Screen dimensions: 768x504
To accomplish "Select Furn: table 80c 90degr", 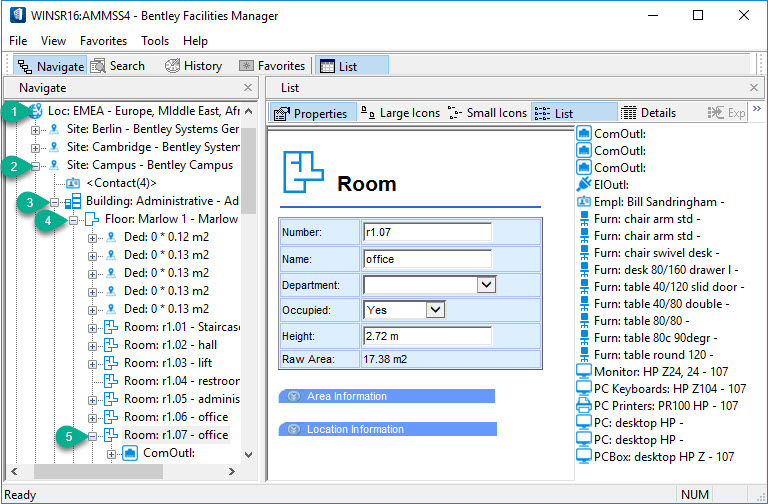I will click(655, 337).
